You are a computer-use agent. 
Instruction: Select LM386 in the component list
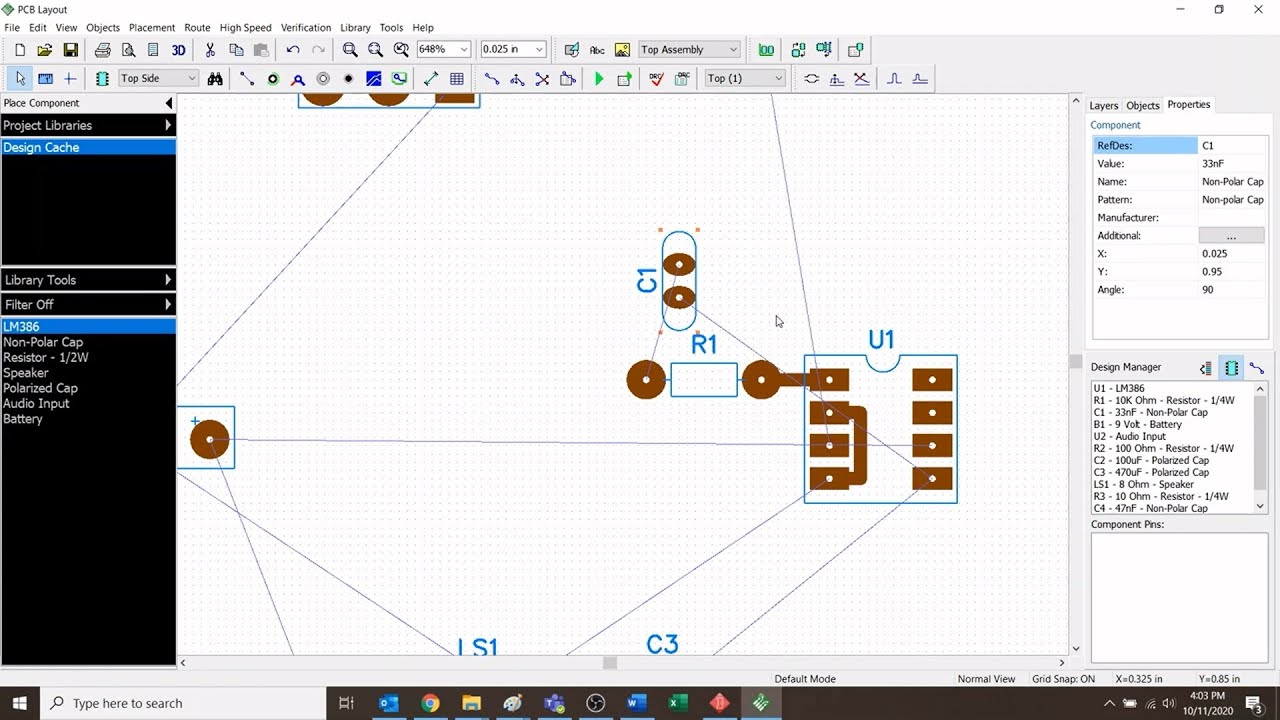tap(88, 327)
